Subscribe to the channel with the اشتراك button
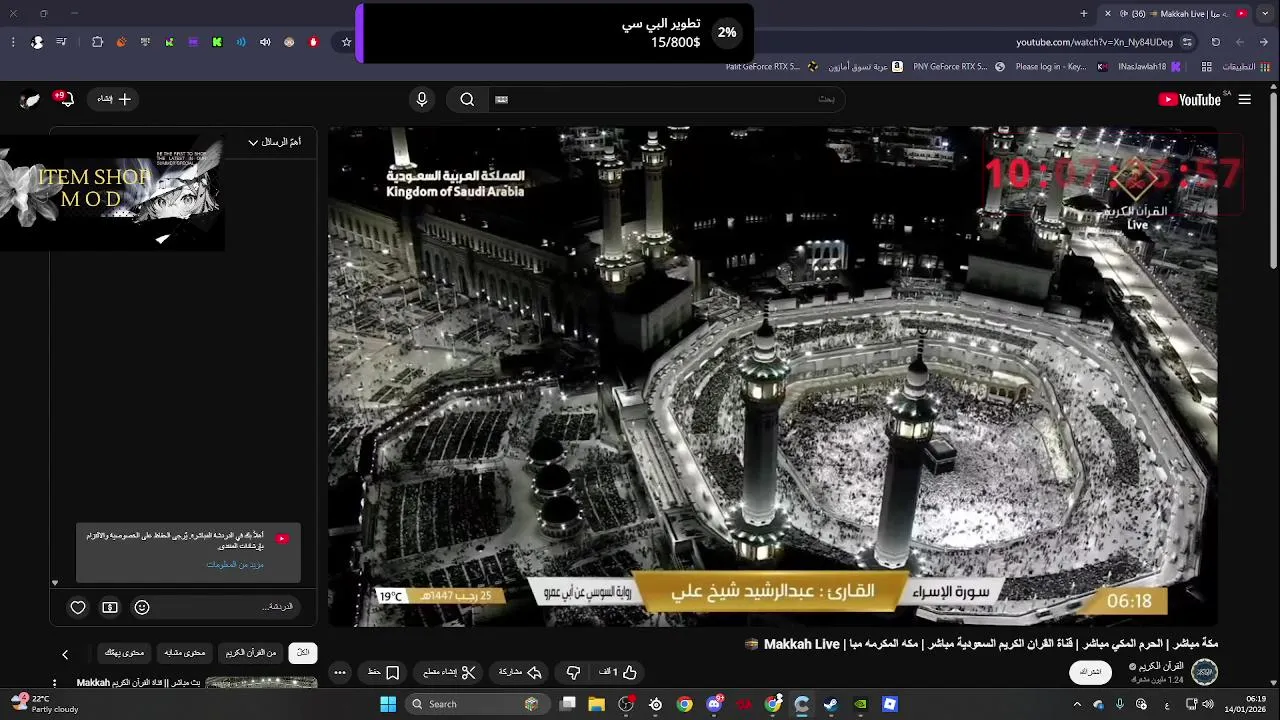This screenshot has width=1280, height=720. coord(1091,672)
